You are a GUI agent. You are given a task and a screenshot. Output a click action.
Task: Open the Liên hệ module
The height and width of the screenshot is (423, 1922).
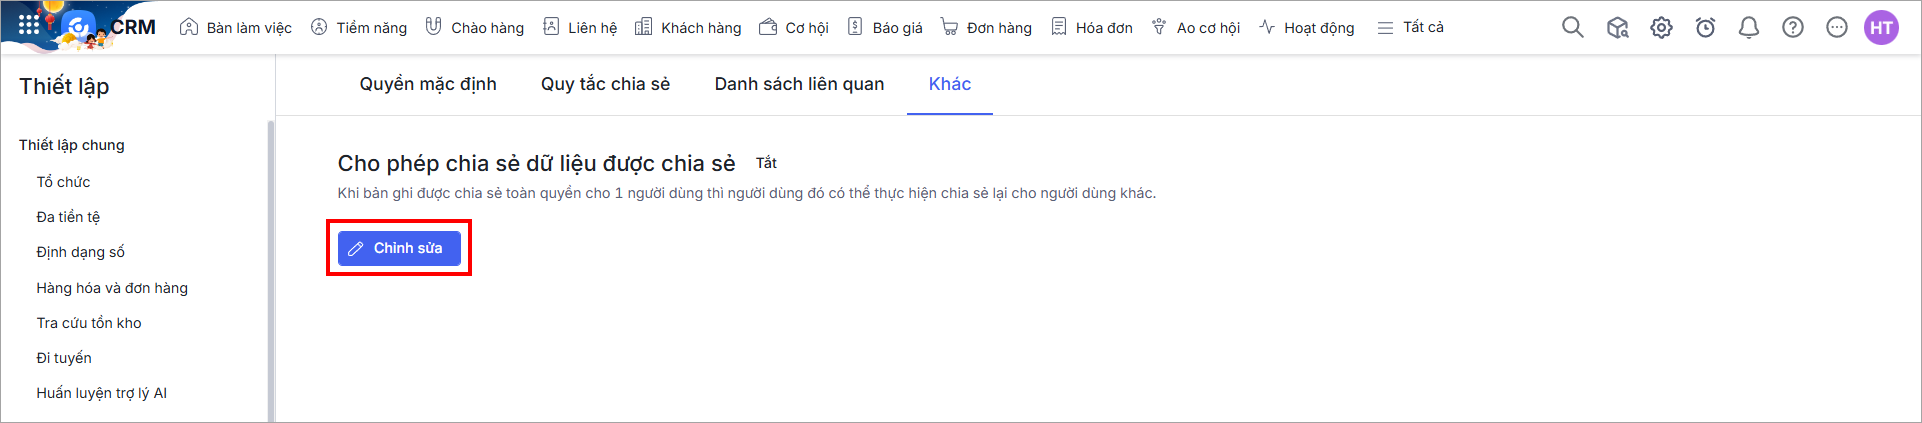[580, 28]
